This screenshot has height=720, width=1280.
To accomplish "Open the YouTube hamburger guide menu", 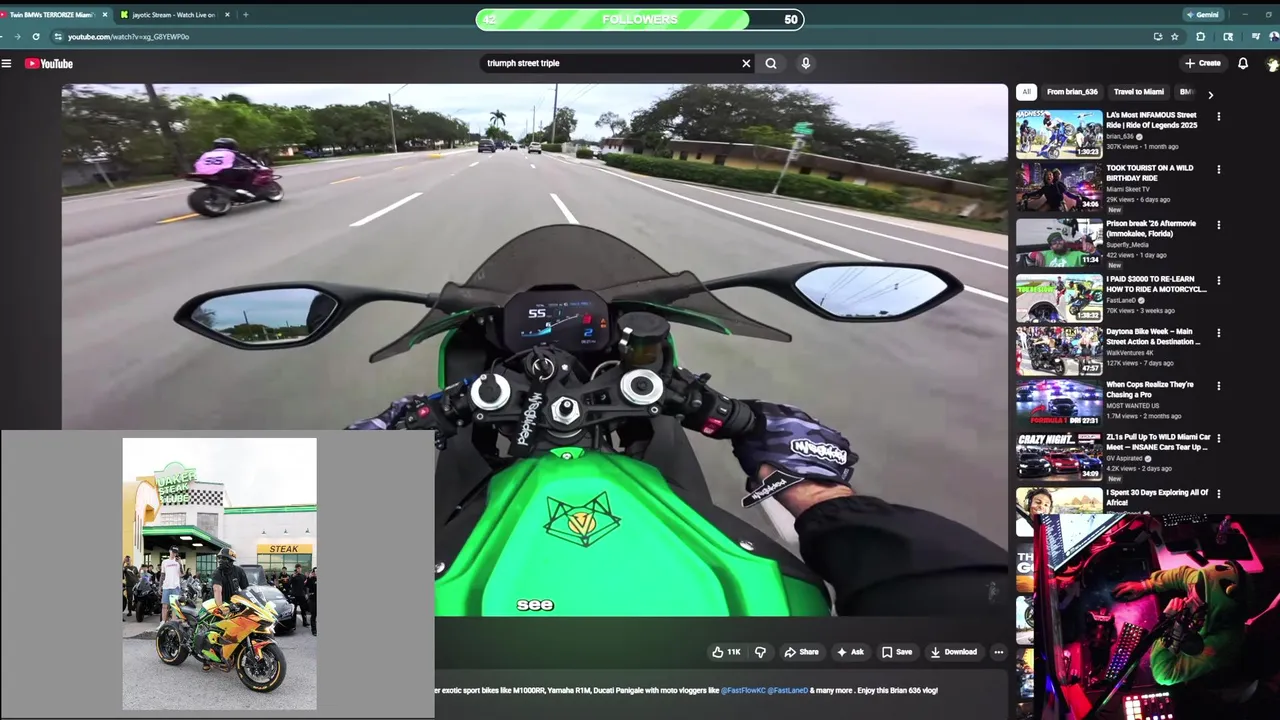I will [6, 63].
